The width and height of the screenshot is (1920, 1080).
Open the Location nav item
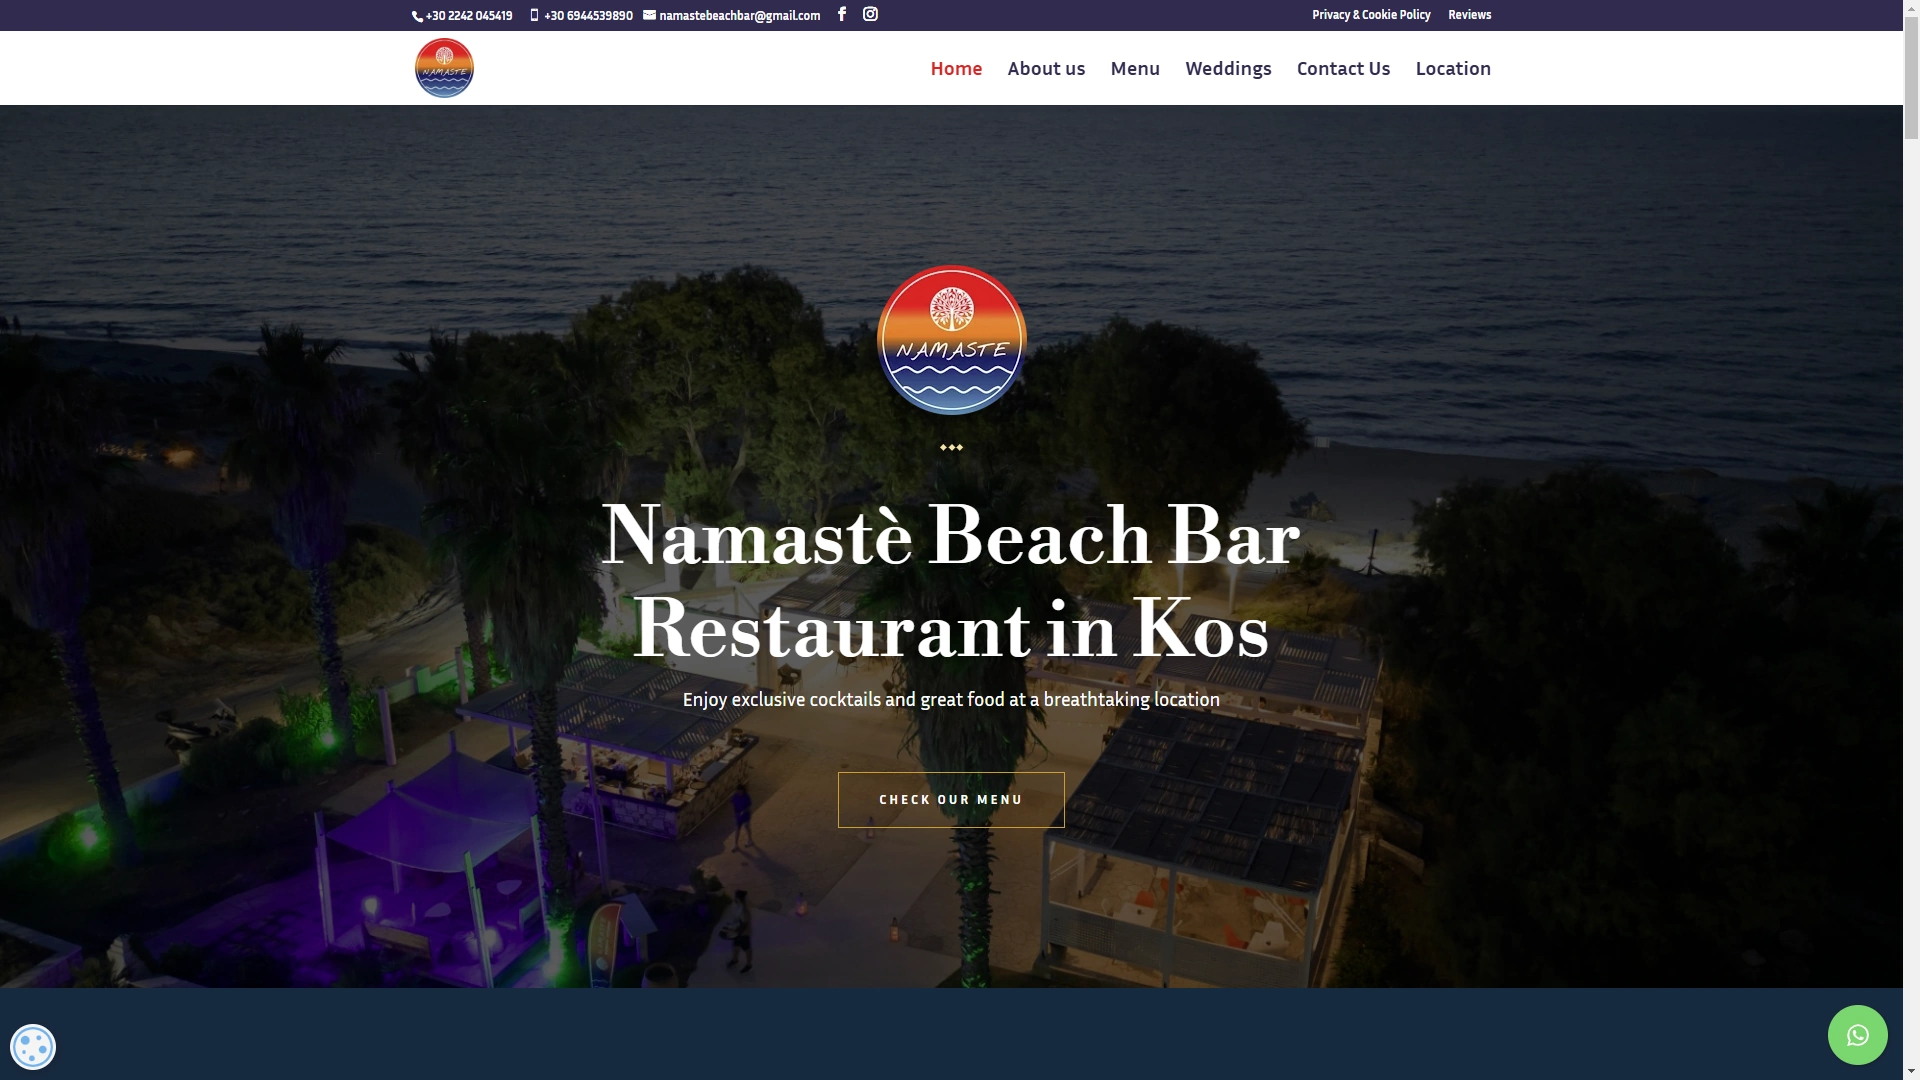click(x=1453, y=68)
